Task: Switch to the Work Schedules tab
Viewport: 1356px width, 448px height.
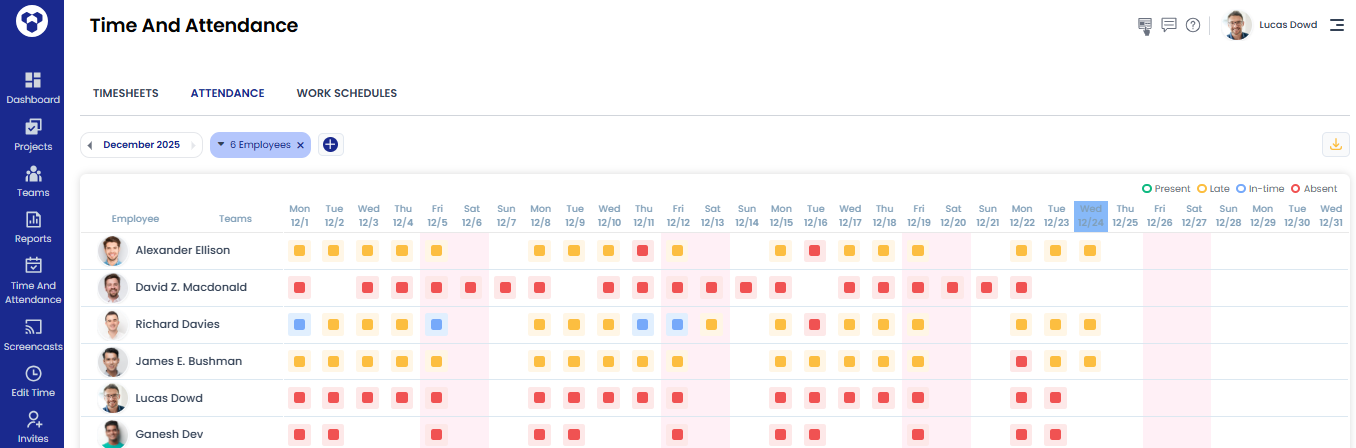Action: point(346,93)
